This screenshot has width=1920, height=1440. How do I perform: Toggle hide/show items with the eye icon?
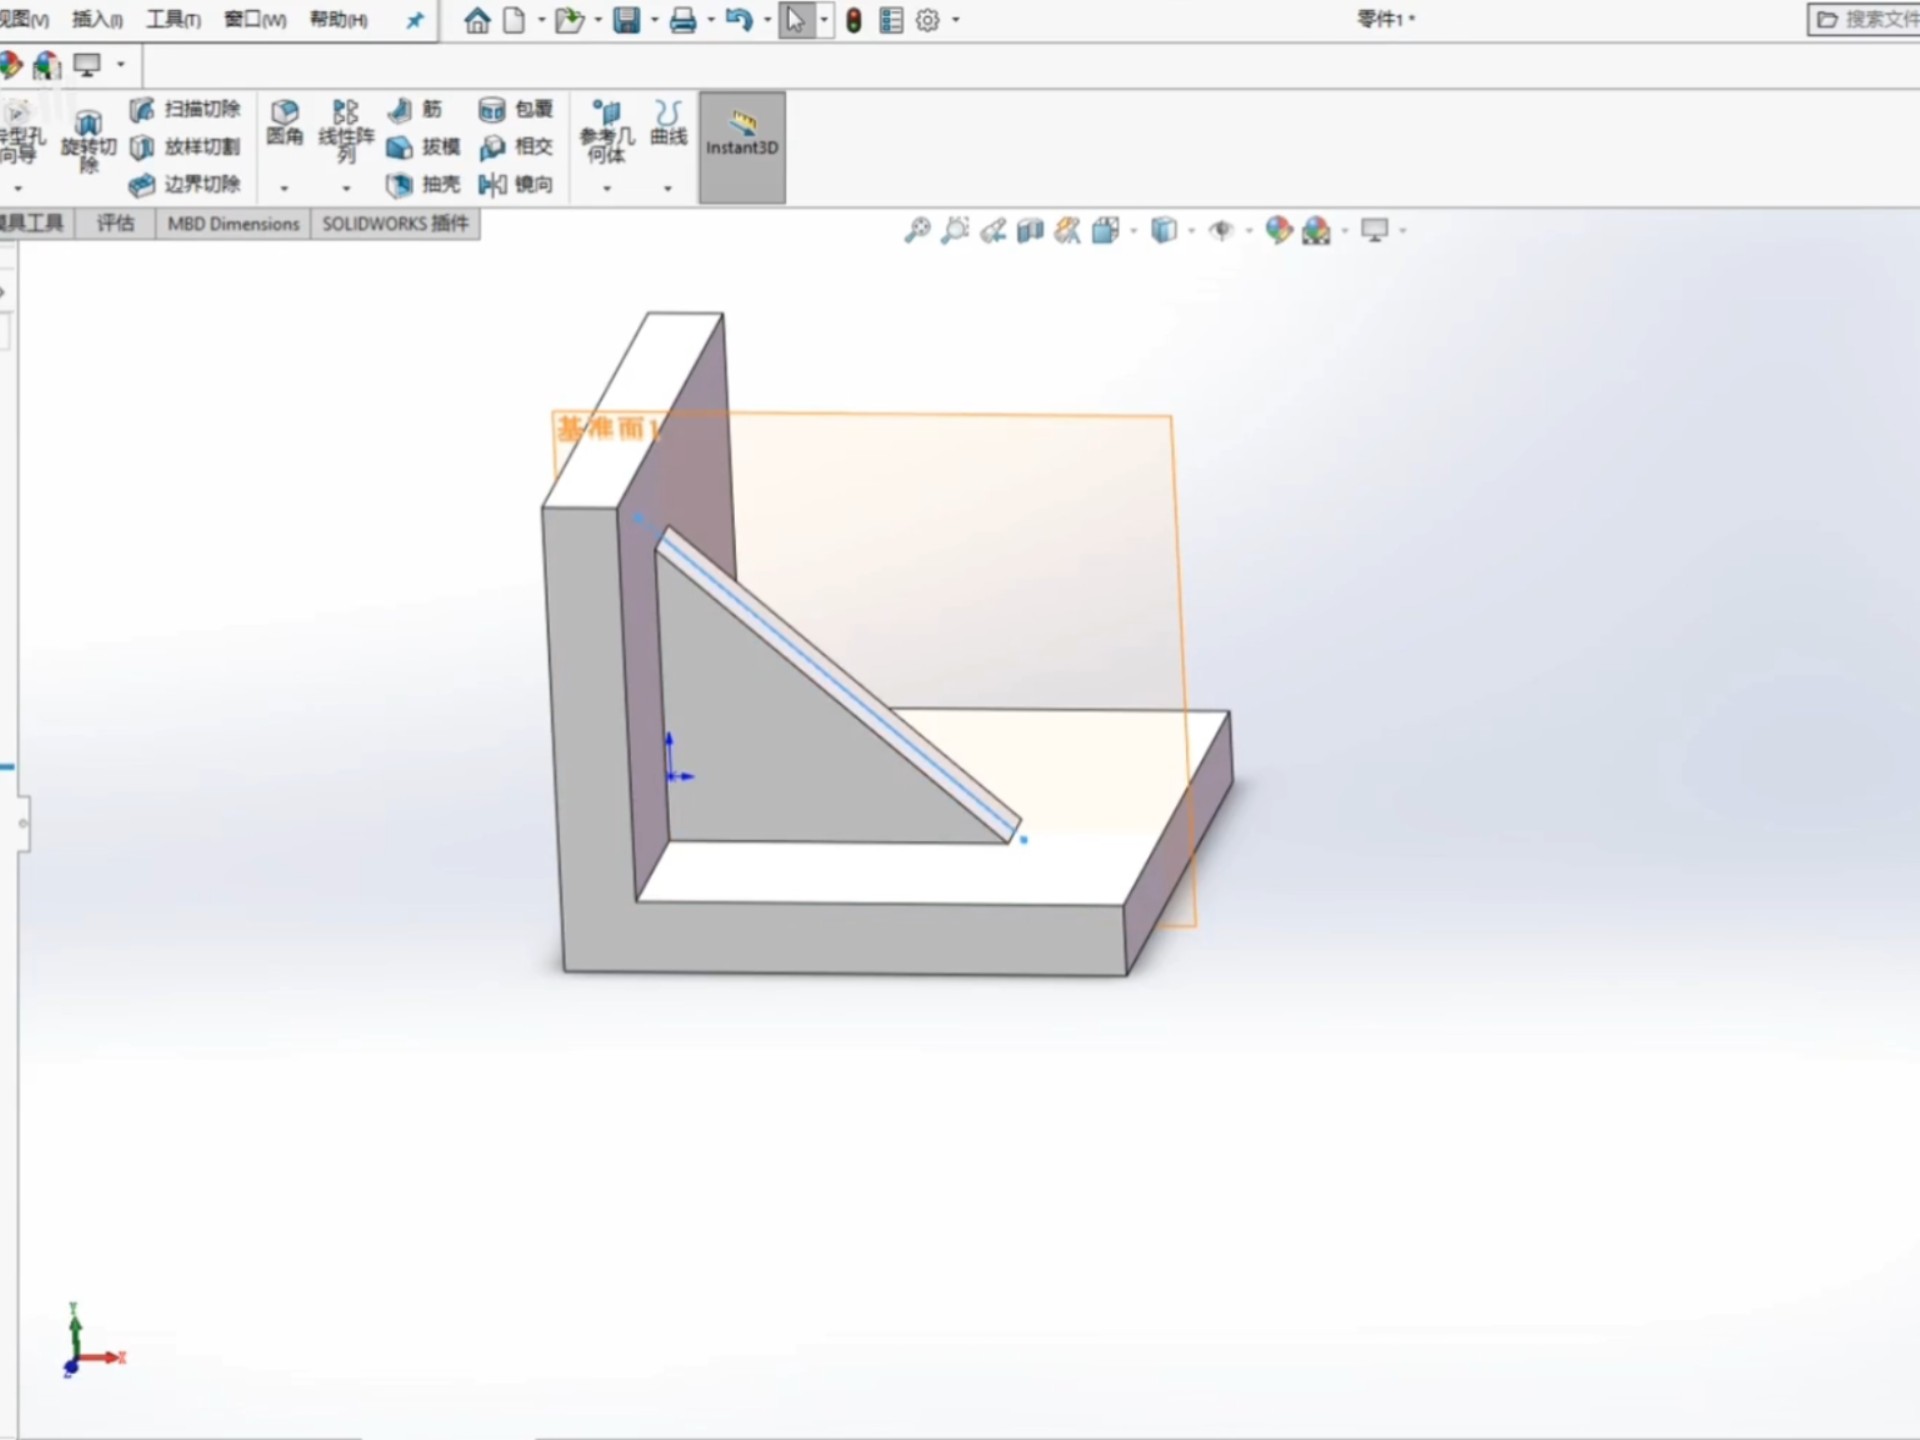click(1222, 230)
